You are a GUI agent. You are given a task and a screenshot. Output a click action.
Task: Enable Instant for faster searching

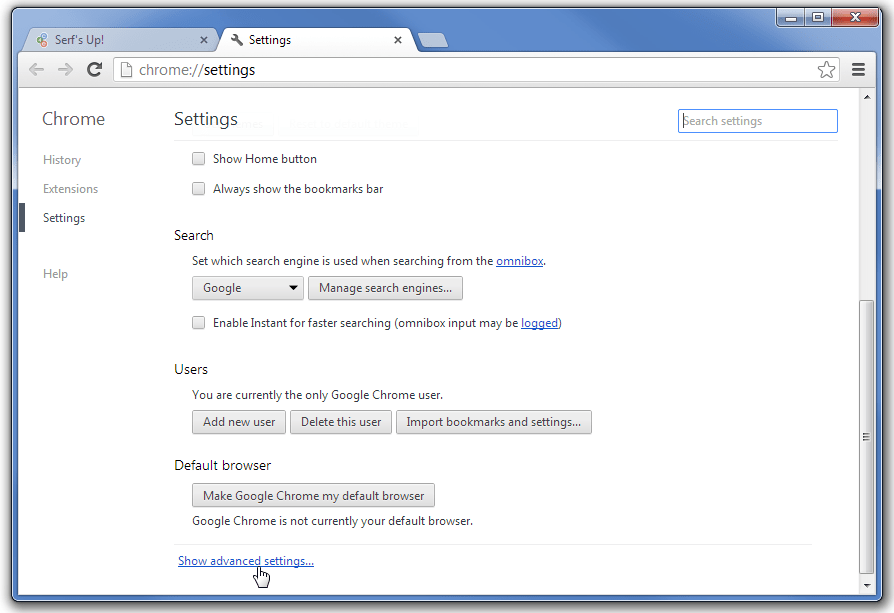(x=198, y=323)
